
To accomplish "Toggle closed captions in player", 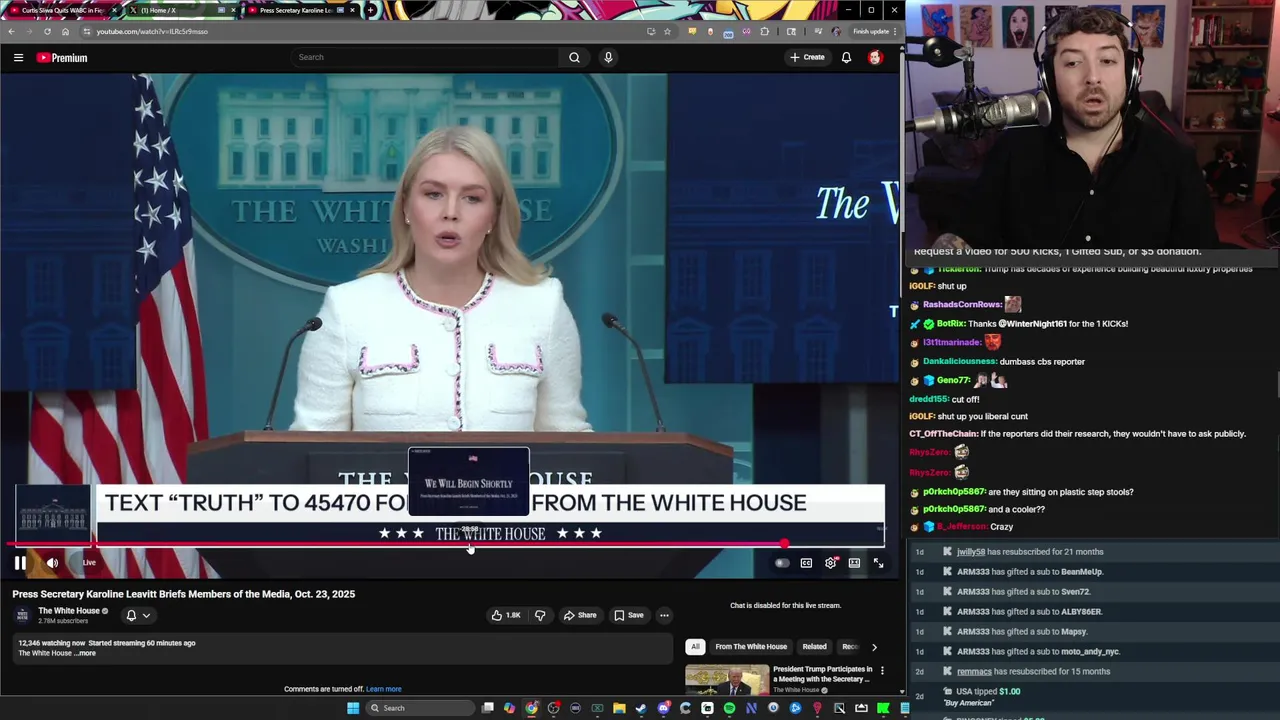I will tap(806, 563).
